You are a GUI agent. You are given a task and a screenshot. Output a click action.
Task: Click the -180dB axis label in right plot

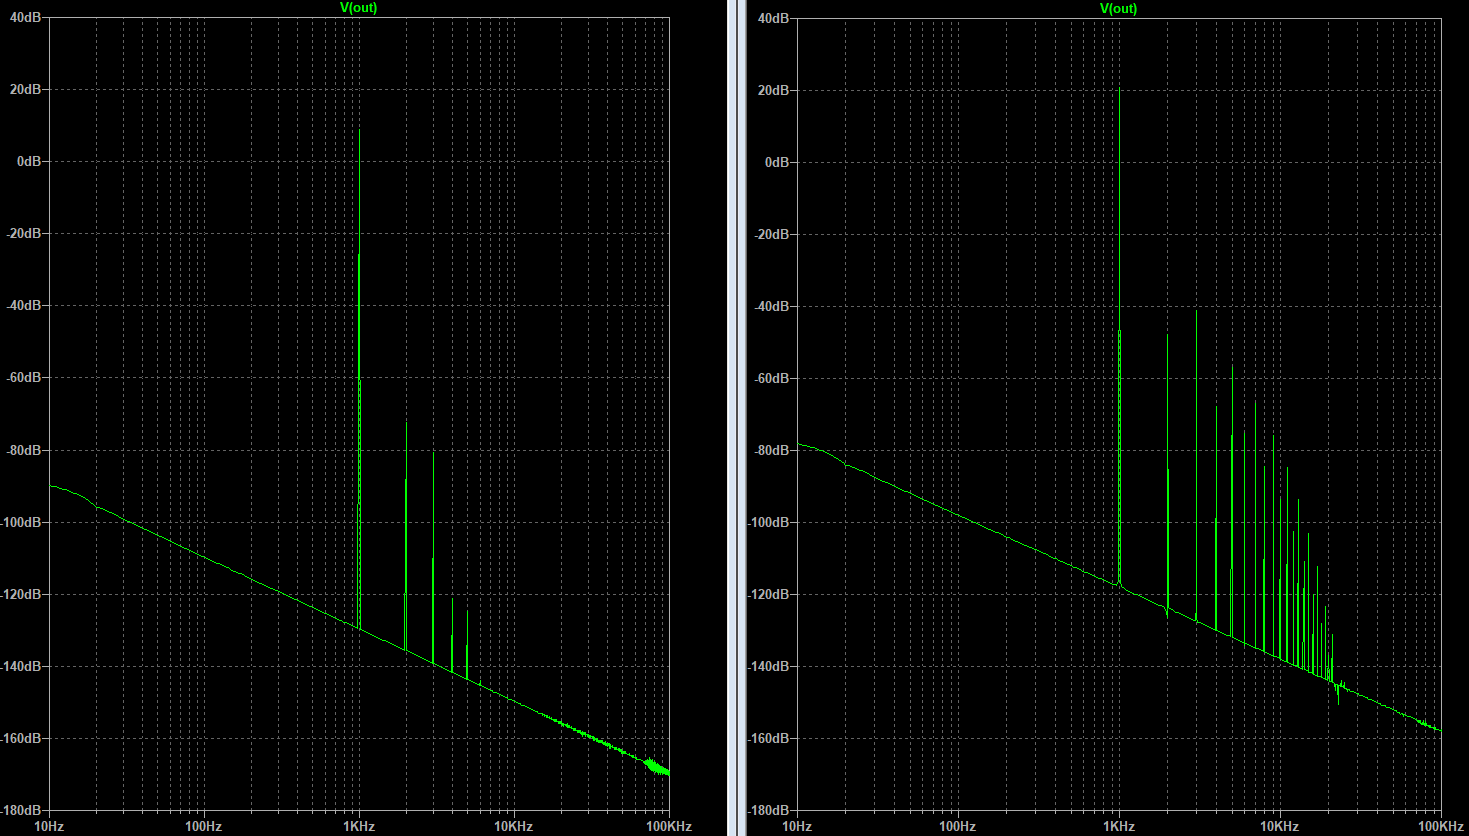(x=769, y=810)
